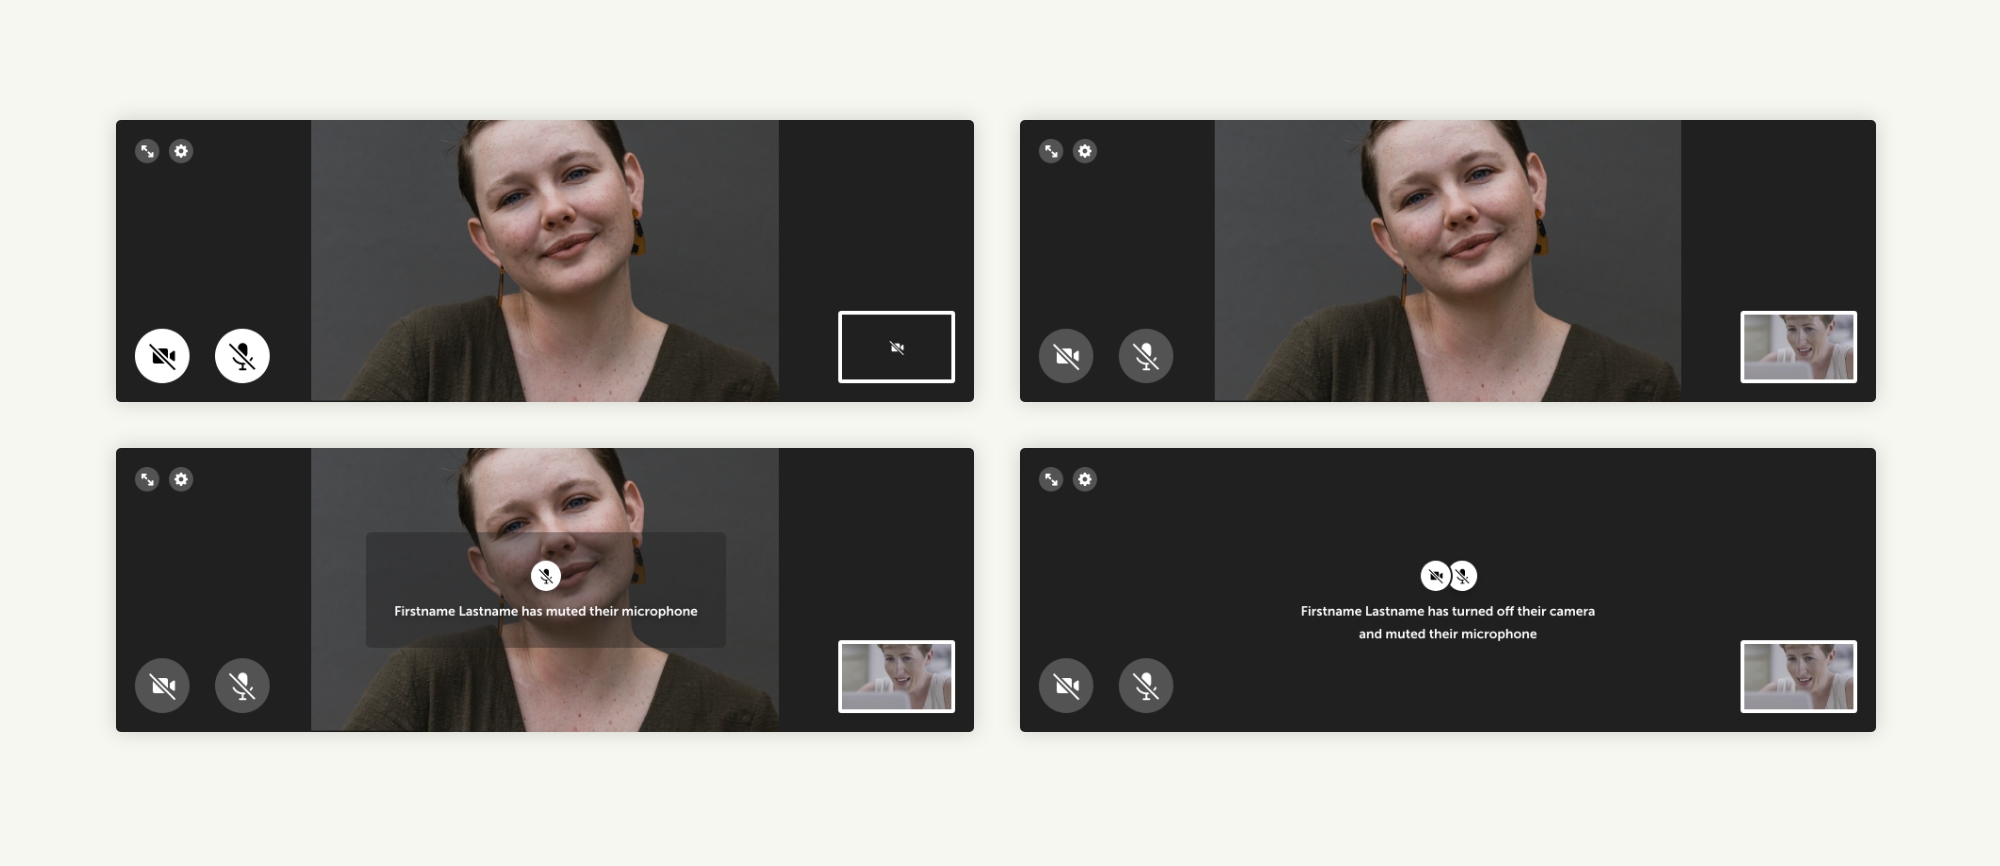This screenshot has width=2000, height=866.
Task: Toggle grey camera button in top-right panel
Action: (x=1066, y=356)
